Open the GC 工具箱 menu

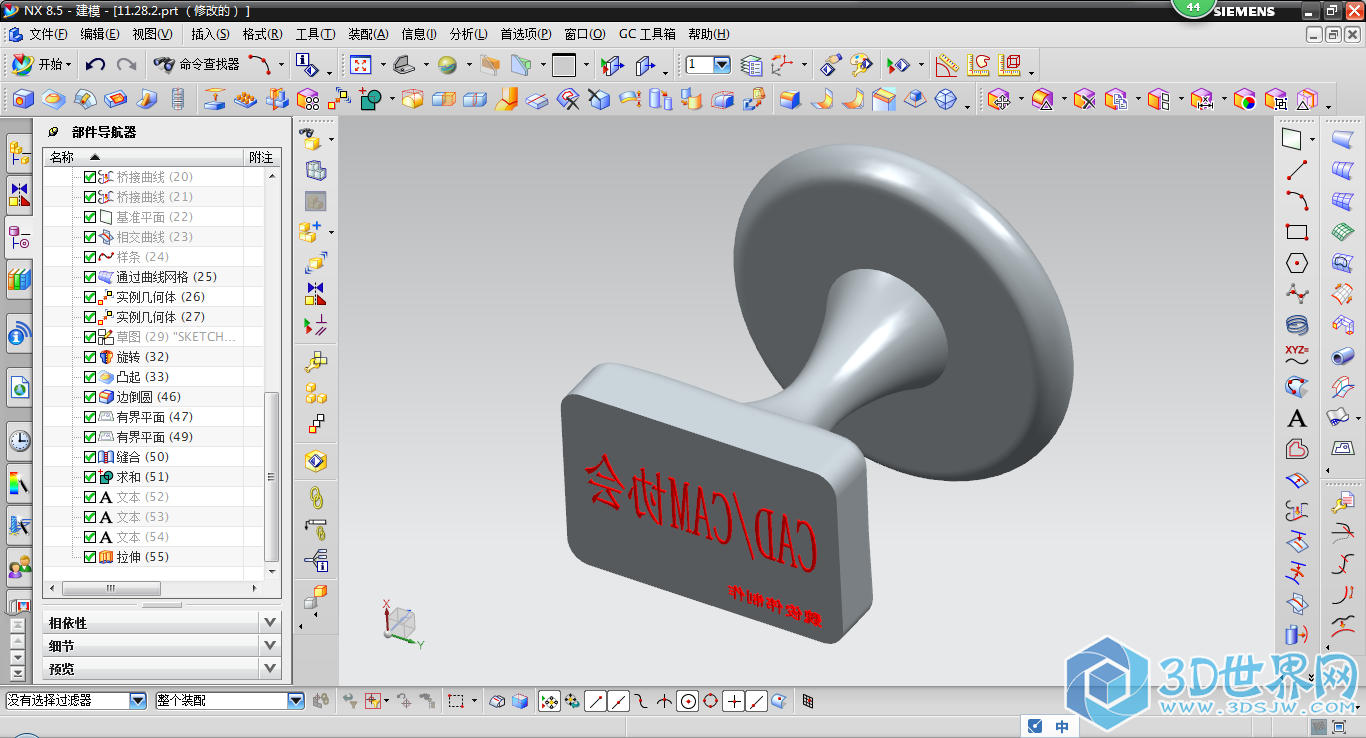point(647,34)
